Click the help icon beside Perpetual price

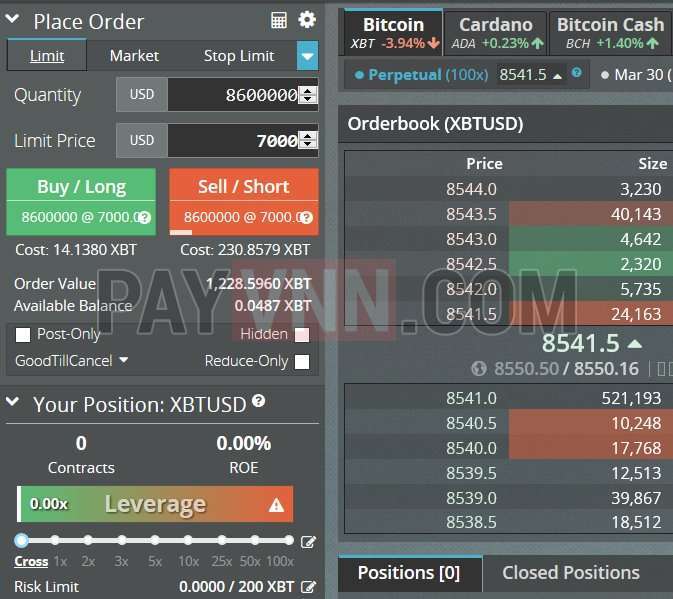click(x=576, y=74)
